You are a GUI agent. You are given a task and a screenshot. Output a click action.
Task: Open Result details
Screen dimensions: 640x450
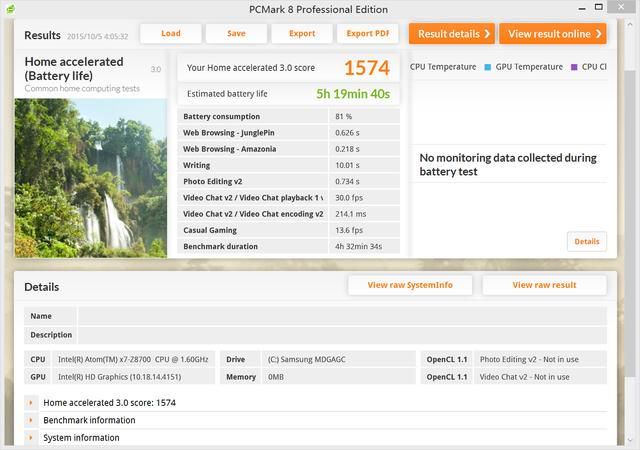pos(452,33)
